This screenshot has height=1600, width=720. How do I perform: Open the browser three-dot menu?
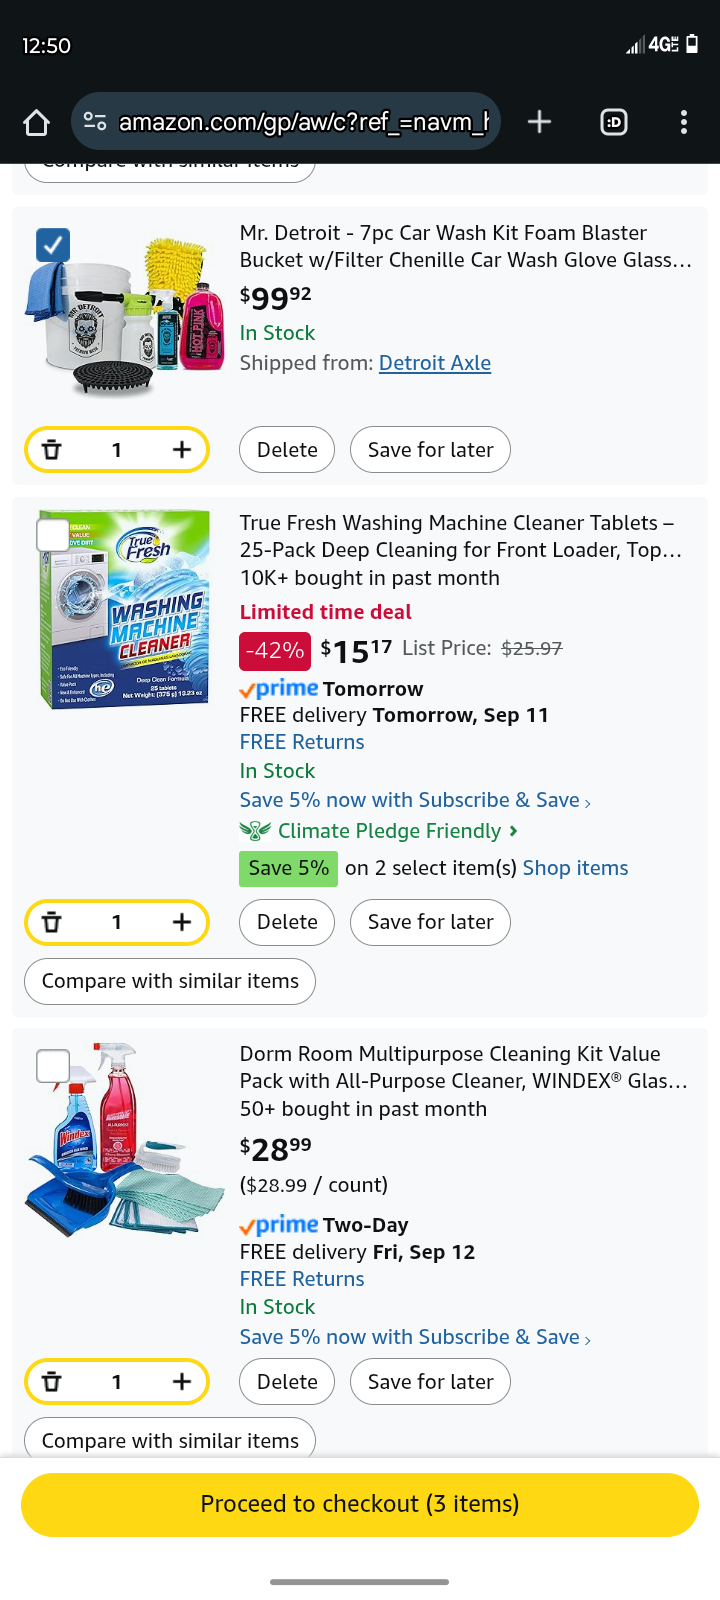684,122
